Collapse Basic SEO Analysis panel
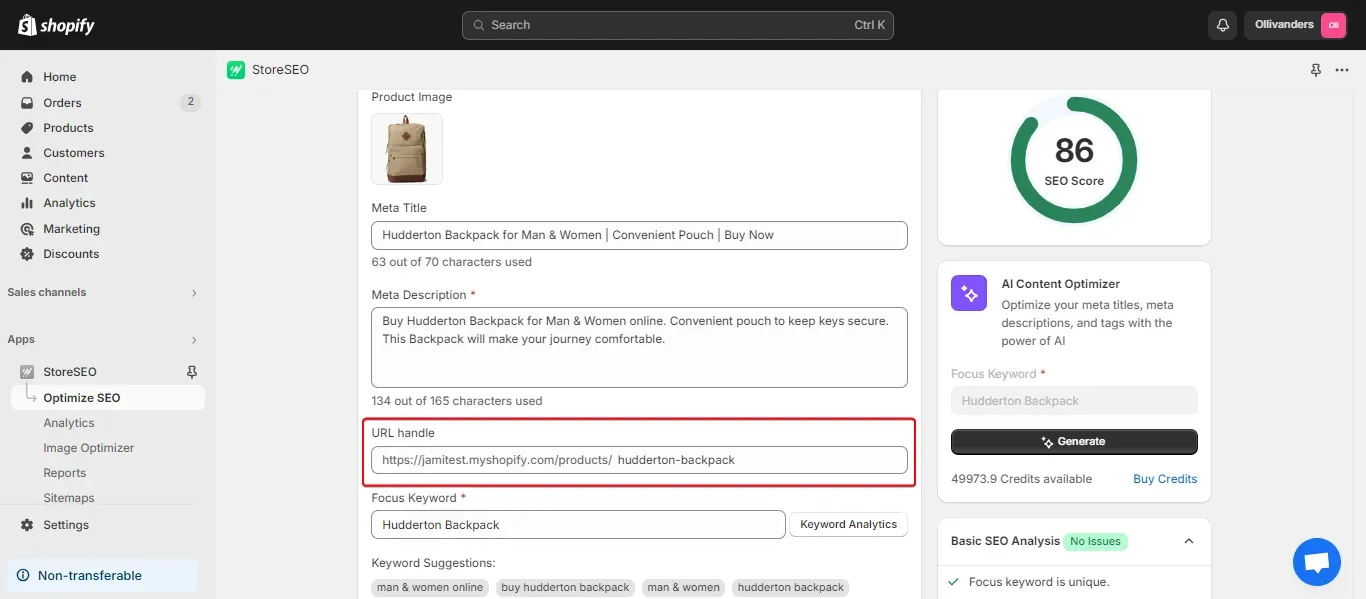Screen dimensions: 1366x599 click(x=1189, y=541)
